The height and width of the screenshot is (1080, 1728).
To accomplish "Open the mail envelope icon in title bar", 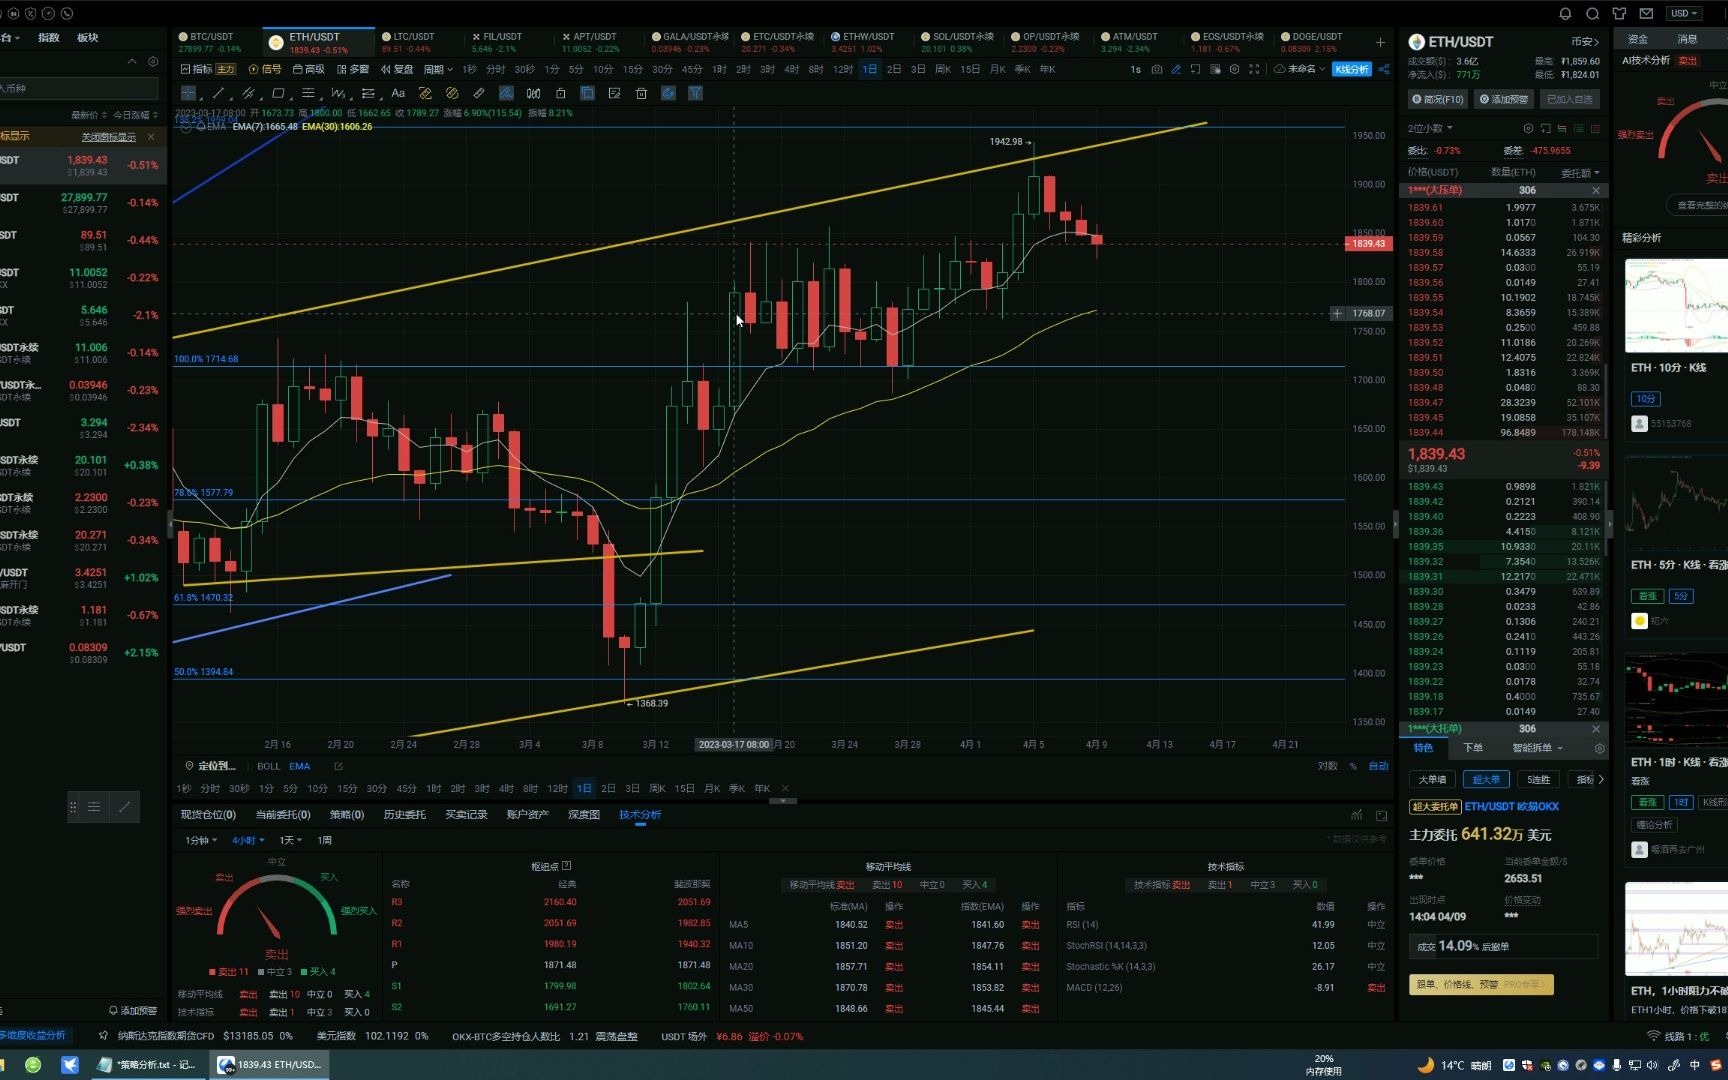I will (1646, 13).
